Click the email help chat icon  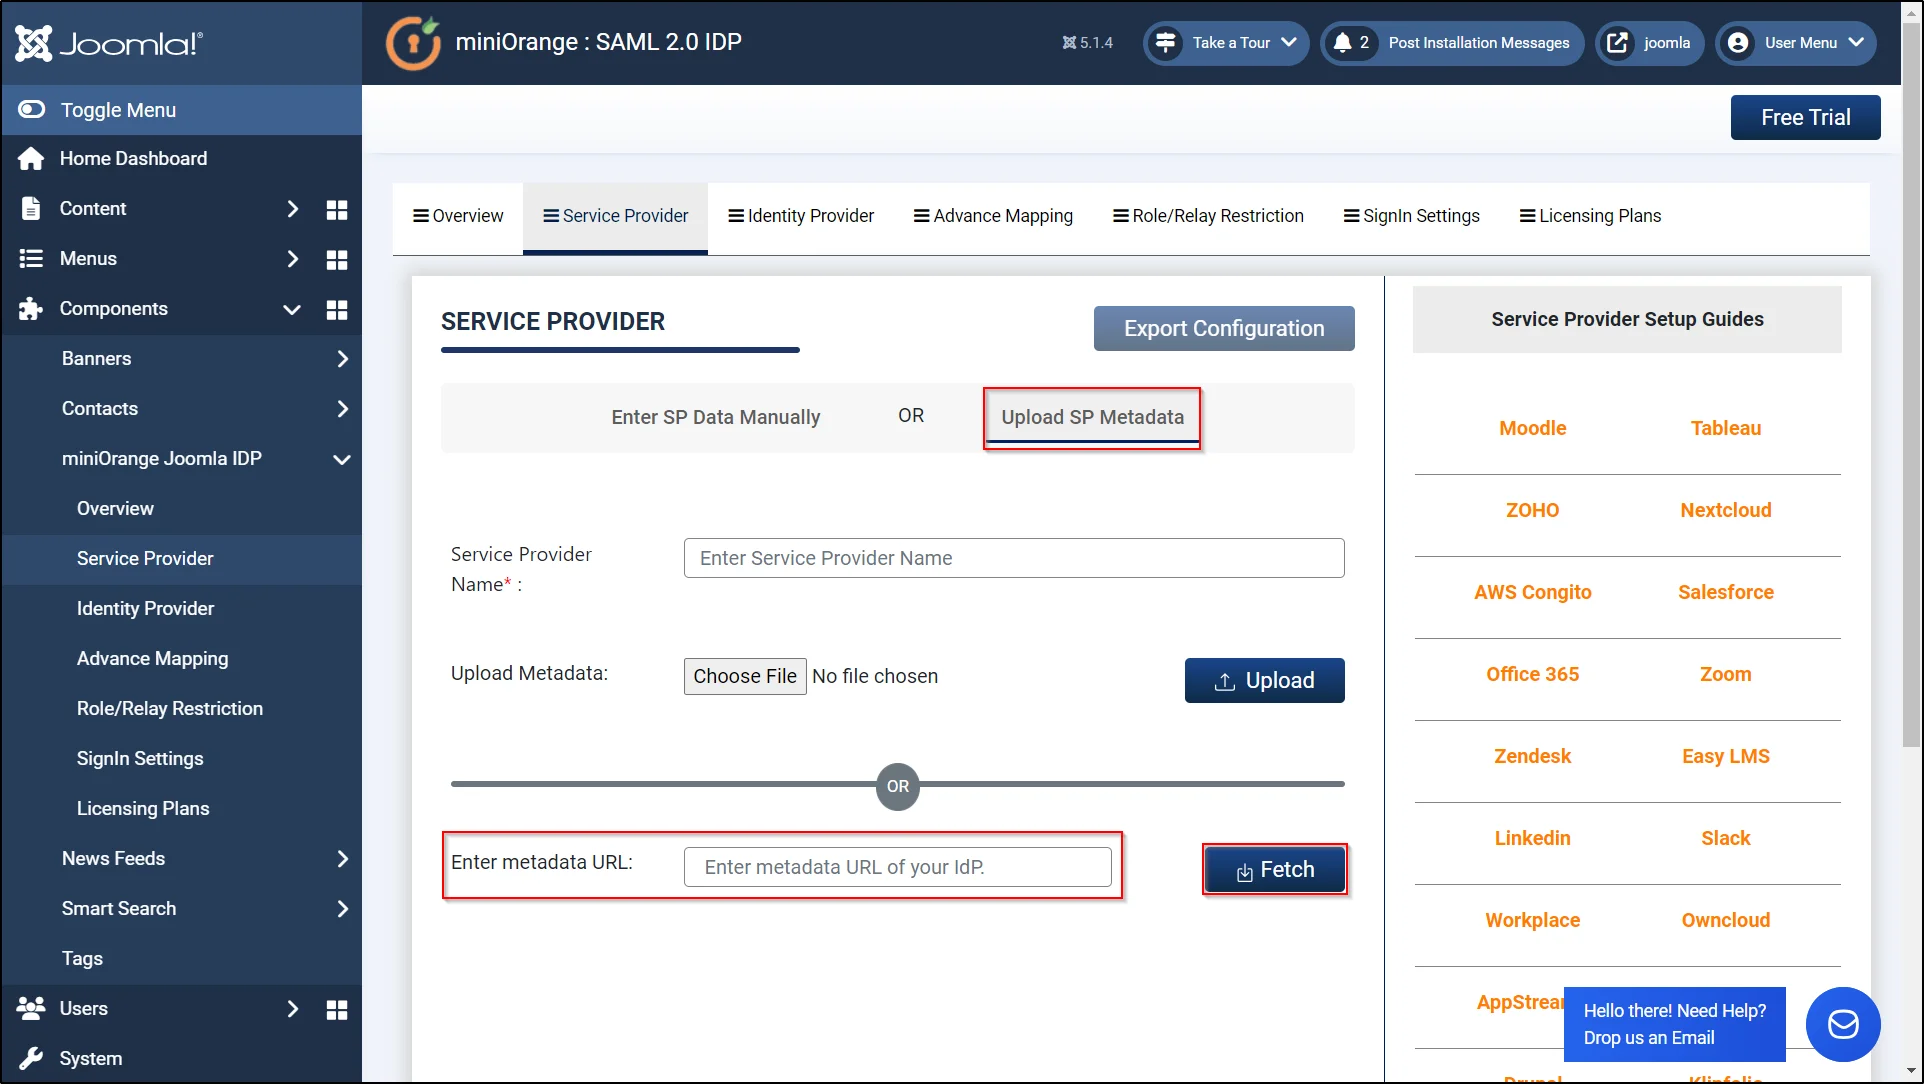click(x=1842, y=1024)
